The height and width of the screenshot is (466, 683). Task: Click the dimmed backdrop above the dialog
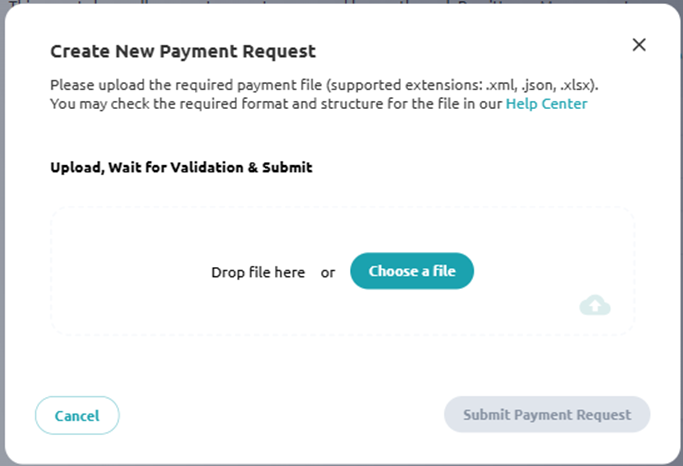coord(342,2)
